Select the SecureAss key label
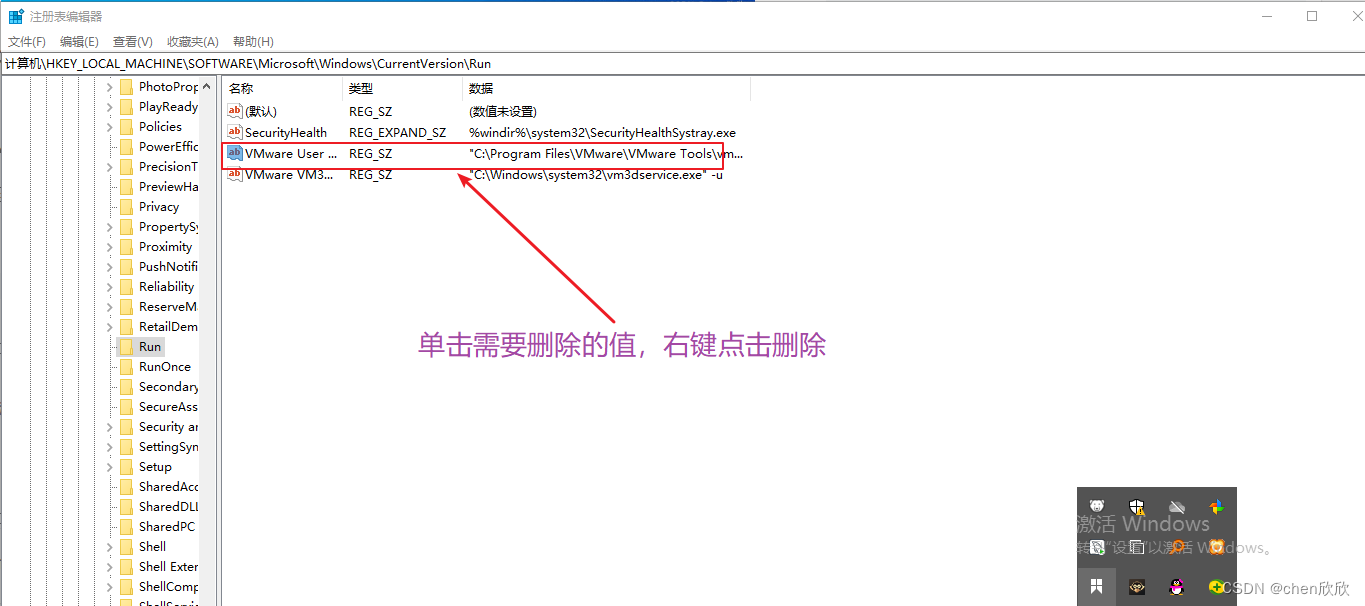Viewport: 1365px width, 606px height. tap(168, 407)
